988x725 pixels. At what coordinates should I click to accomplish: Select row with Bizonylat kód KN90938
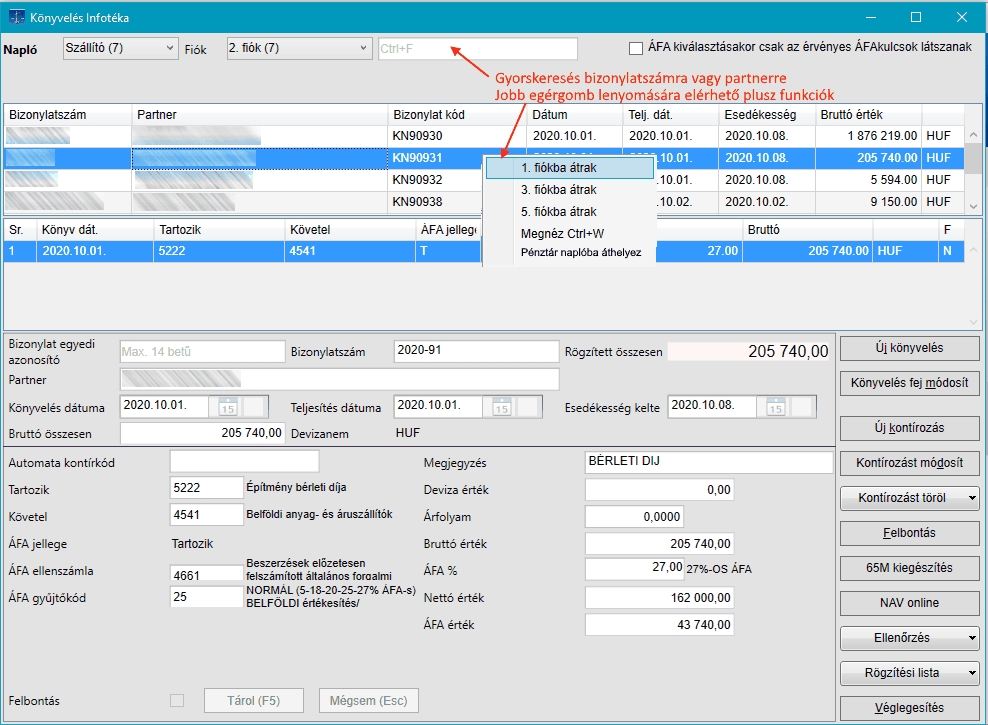pos(483,202)
